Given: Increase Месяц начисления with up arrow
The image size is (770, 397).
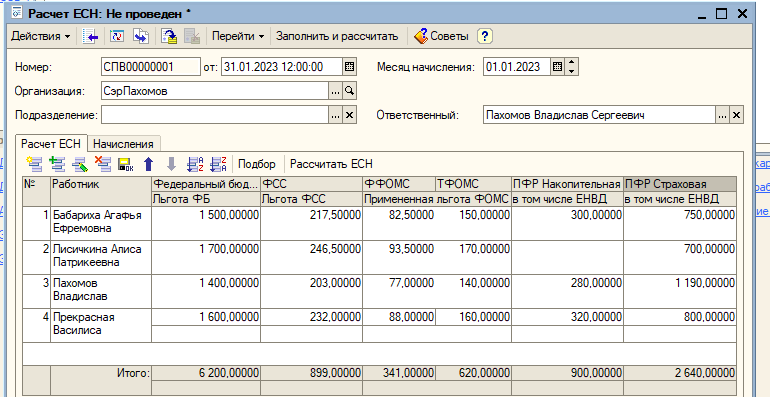Looking at the screenshot, I should pos(571,63).
